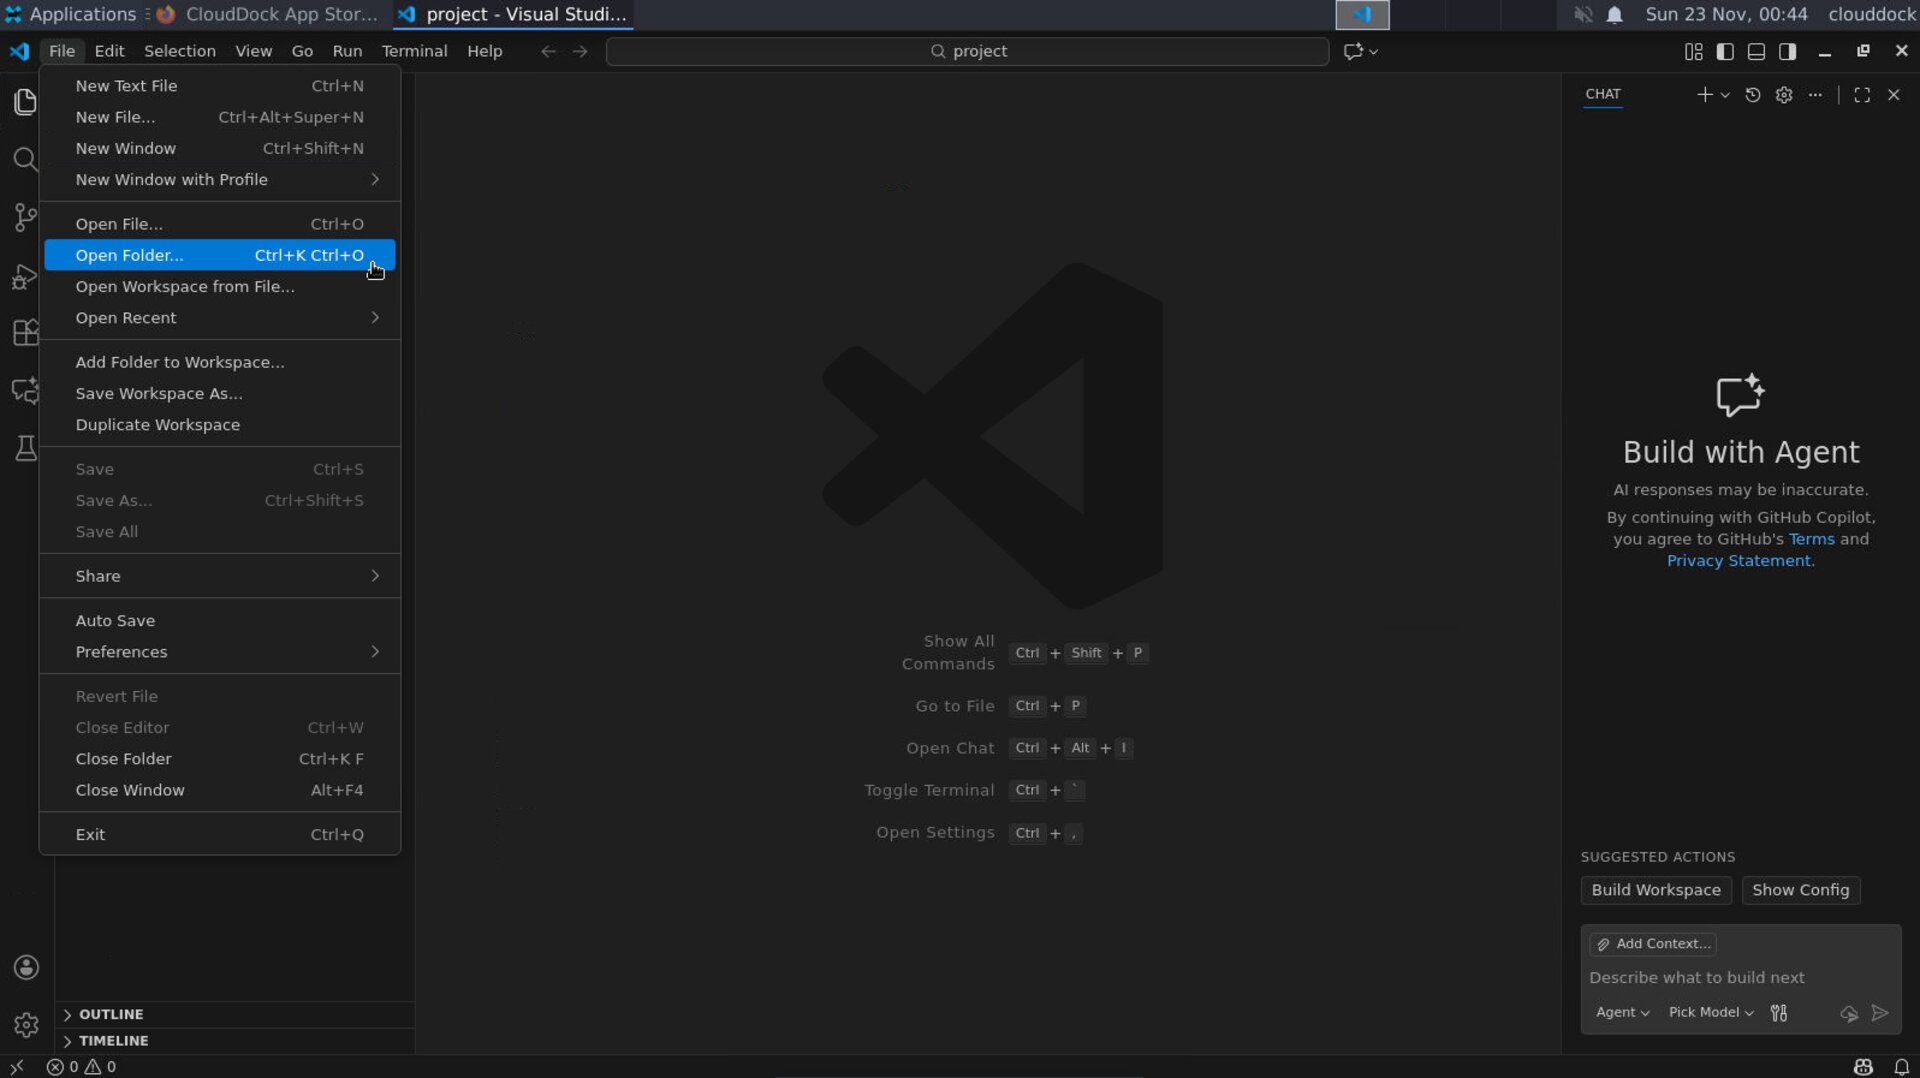The width and height of the screenshot is (1920, 1078).
Task: Open the Extensions view icon
Action: [x=25, y=332]
